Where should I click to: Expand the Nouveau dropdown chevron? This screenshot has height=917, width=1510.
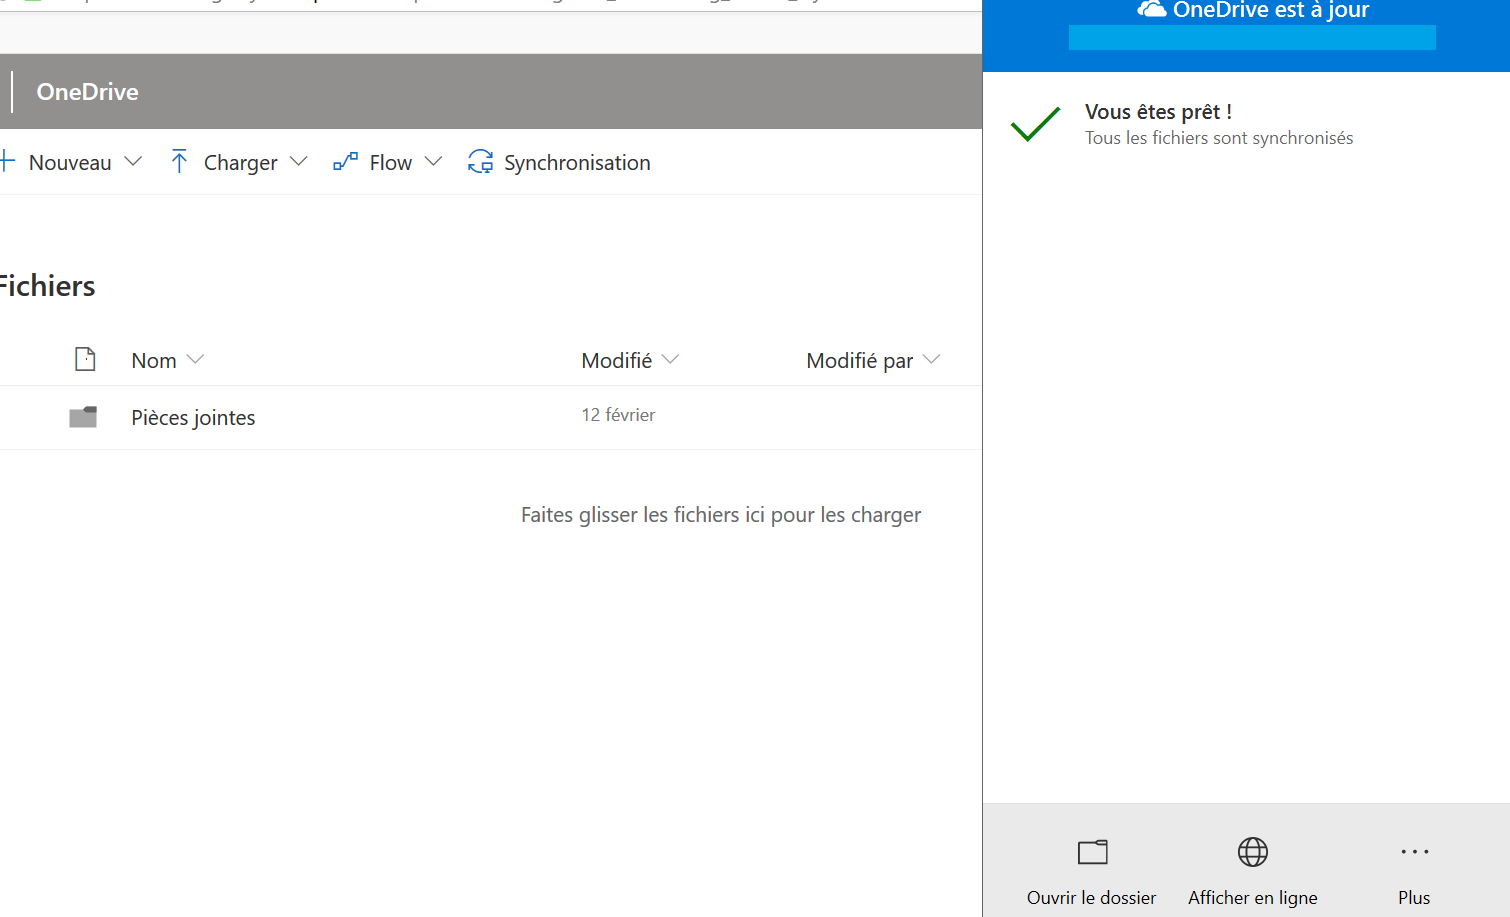tap(133, 161)
